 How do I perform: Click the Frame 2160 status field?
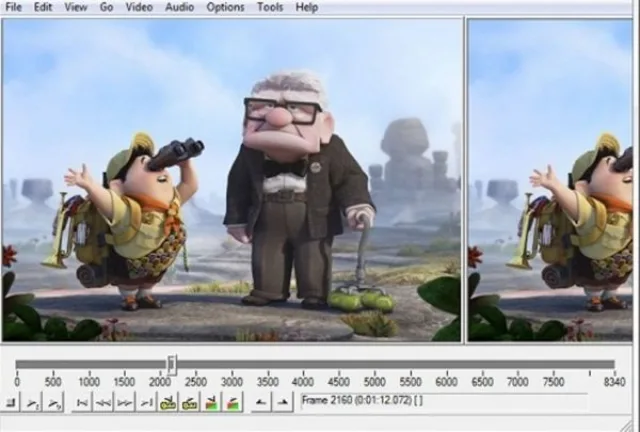point(444,401)
